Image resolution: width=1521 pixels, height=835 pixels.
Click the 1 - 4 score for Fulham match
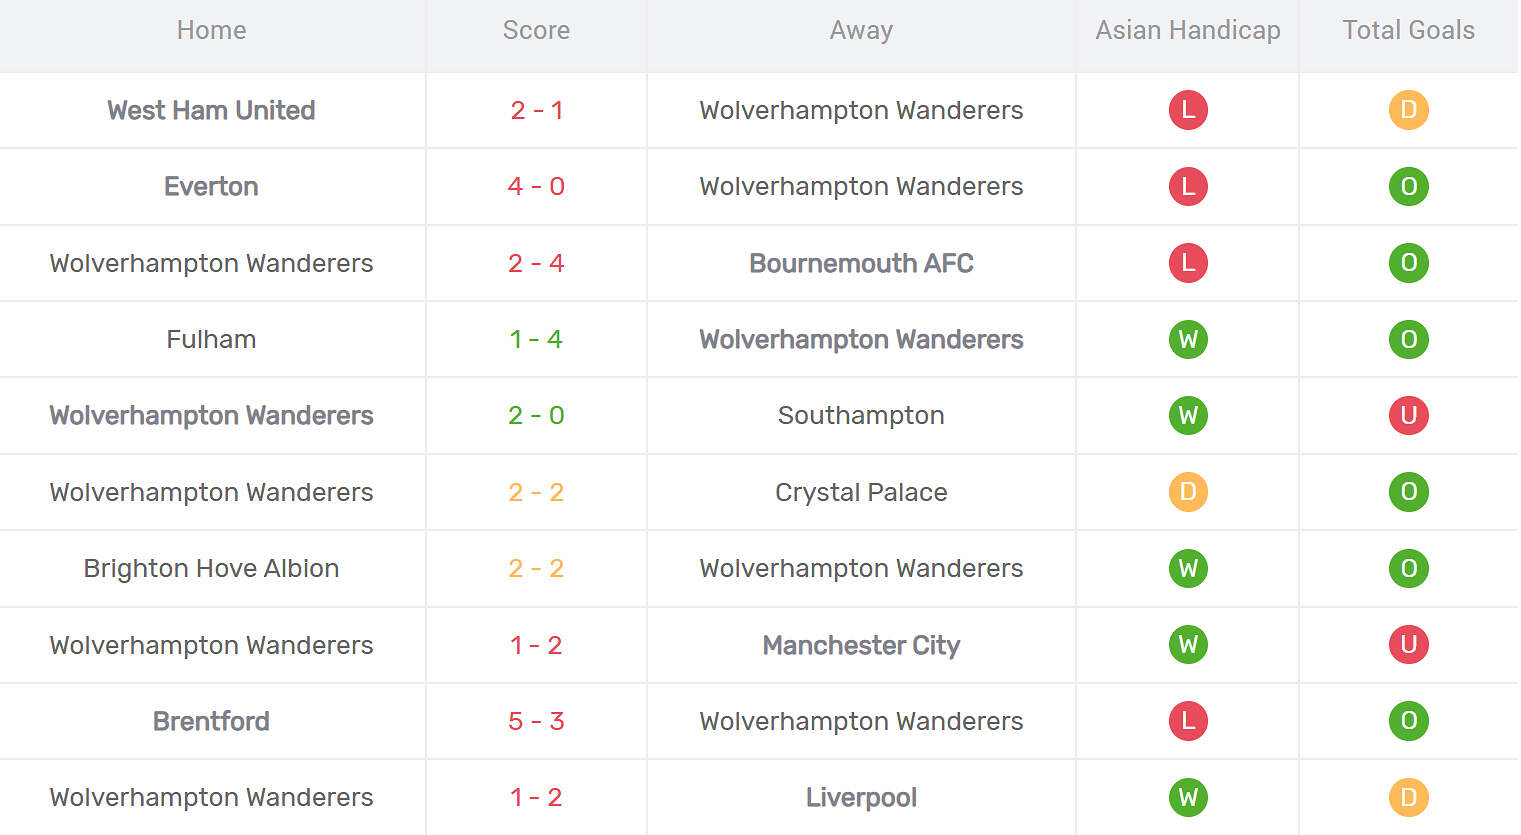(536, 339)
